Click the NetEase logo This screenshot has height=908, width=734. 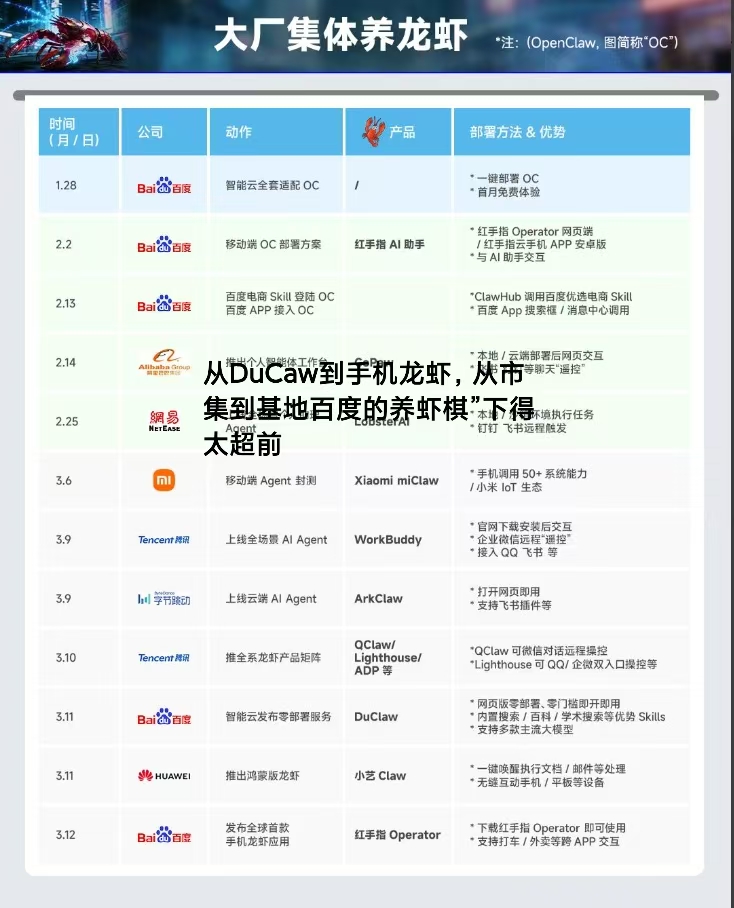(164, 421)
